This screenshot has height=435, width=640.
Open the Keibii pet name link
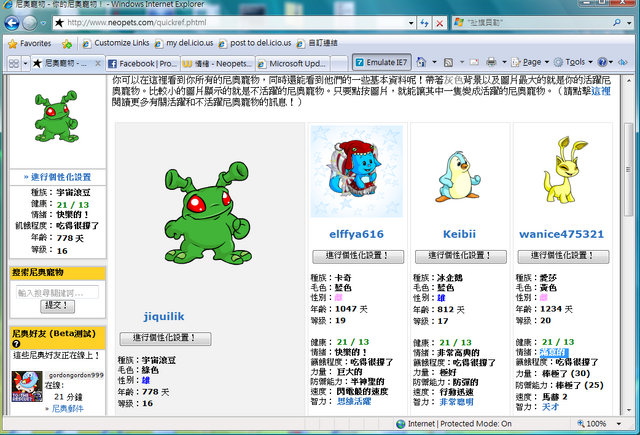coord(460,234)
